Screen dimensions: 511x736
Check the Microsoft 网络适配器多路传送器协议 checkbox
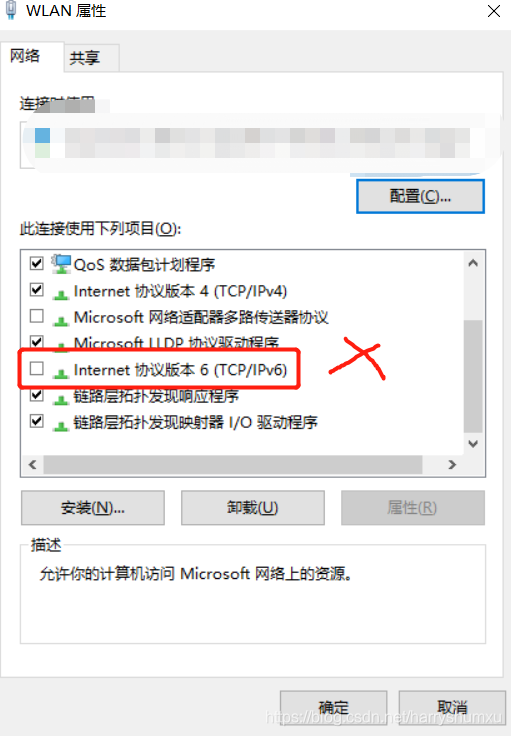tap(37, 316)
